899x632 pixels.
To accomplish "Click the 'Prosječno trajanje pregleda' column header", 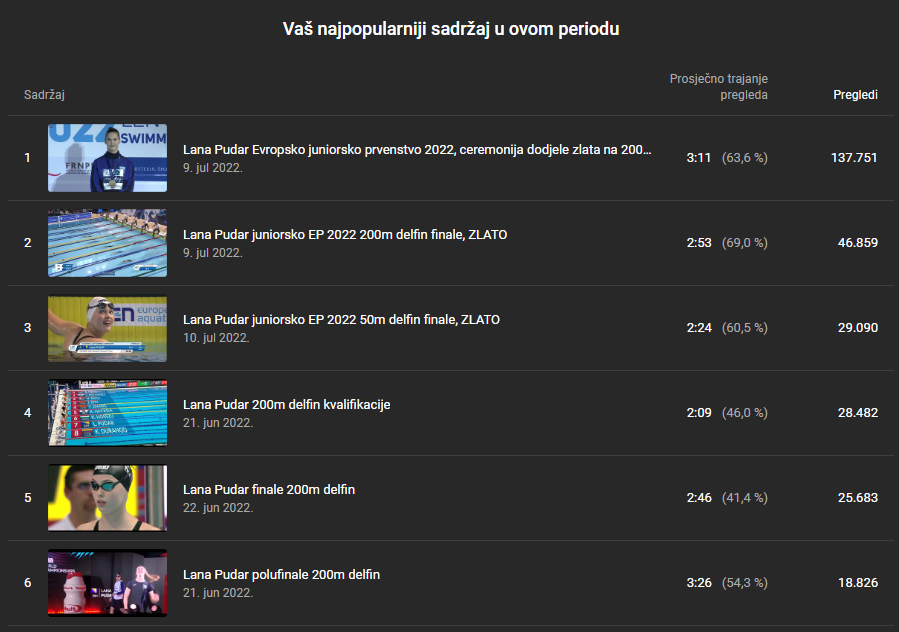I will (x=718, y=87).
